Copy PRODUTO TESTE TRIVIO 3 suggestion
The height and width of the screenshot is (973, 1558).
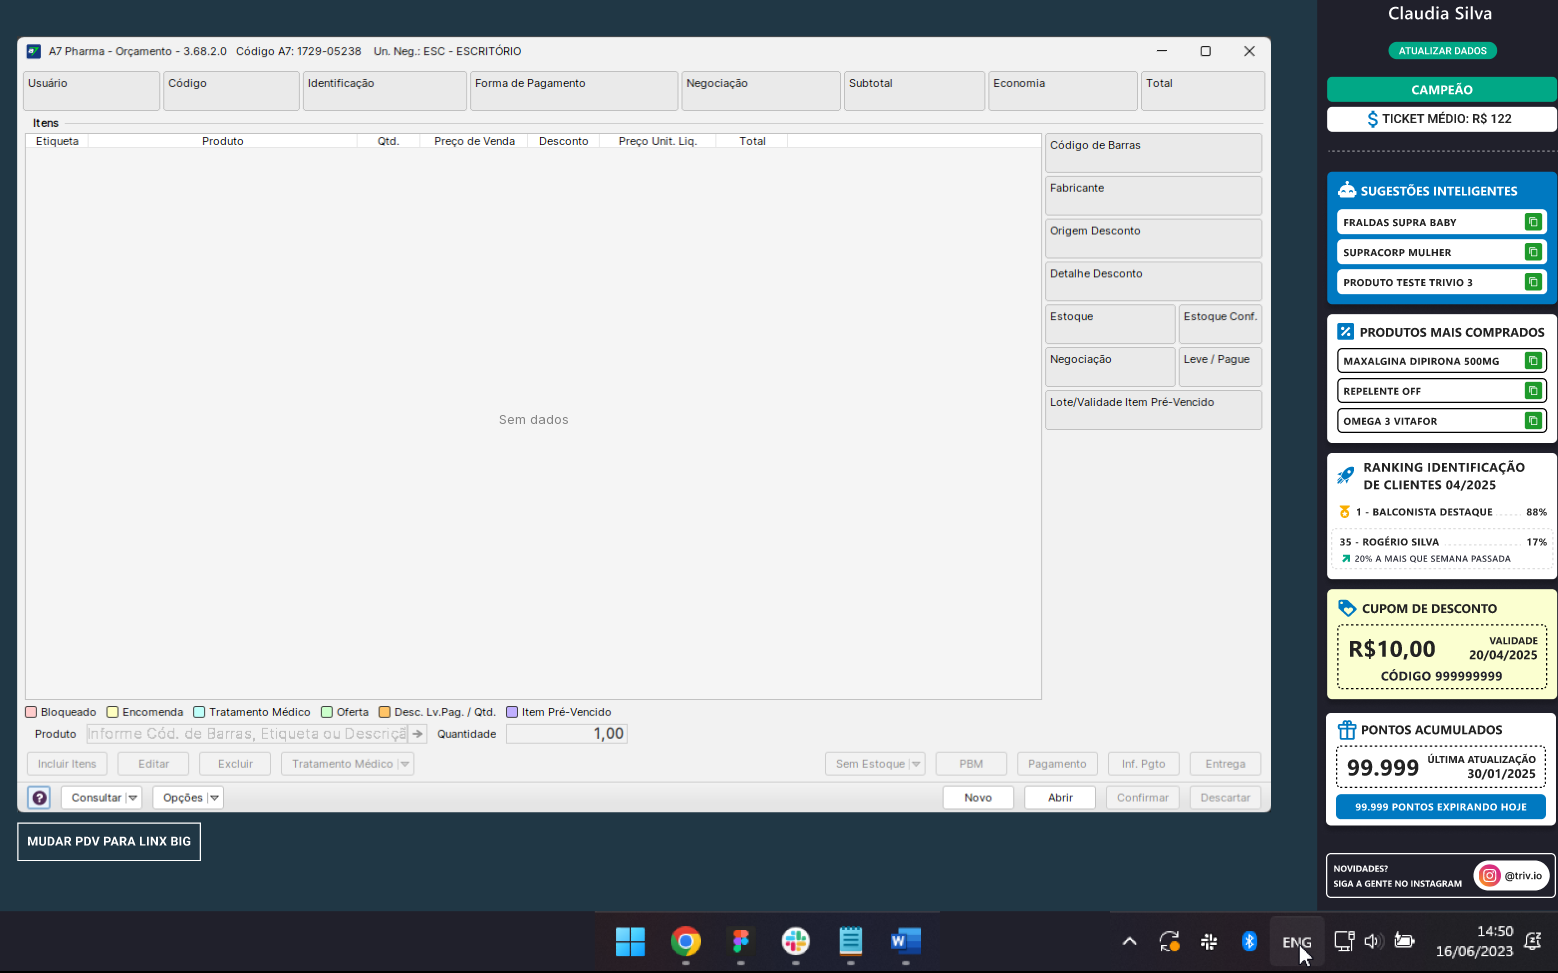click(1532, 282)
